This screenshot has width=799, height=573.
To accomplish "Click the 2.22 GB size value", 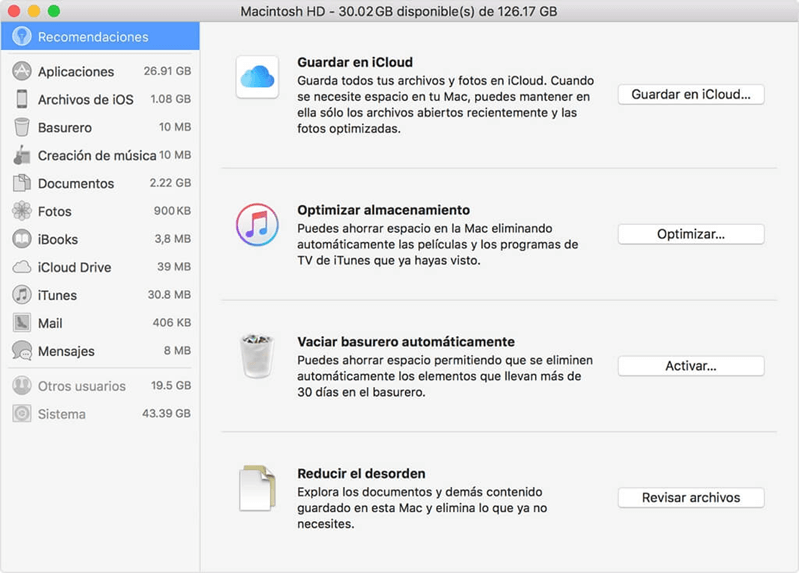I will (170, 183).
